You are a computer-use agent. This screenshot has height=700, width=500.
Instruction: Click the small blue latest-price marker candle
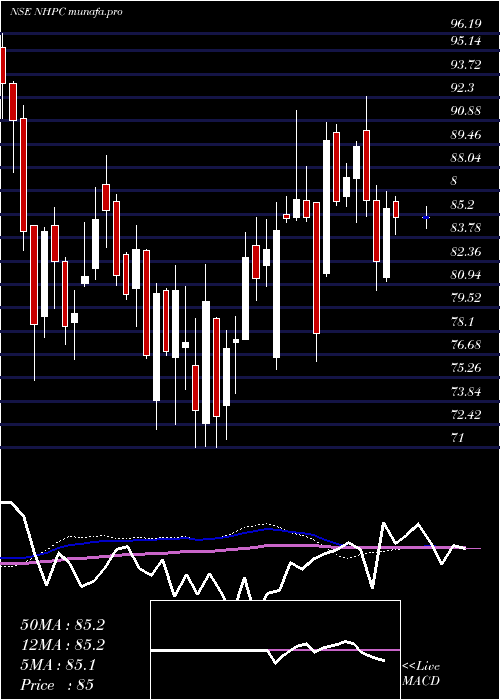point(426,217)
